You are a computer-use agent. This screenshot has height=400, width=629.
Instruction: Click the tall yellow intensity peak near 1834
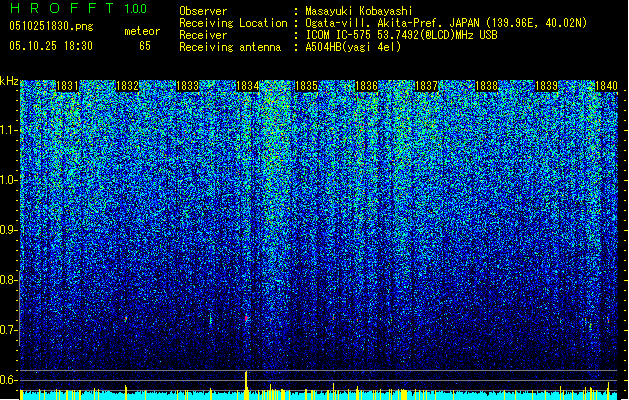pyautogui.click(x=246, y=385)
